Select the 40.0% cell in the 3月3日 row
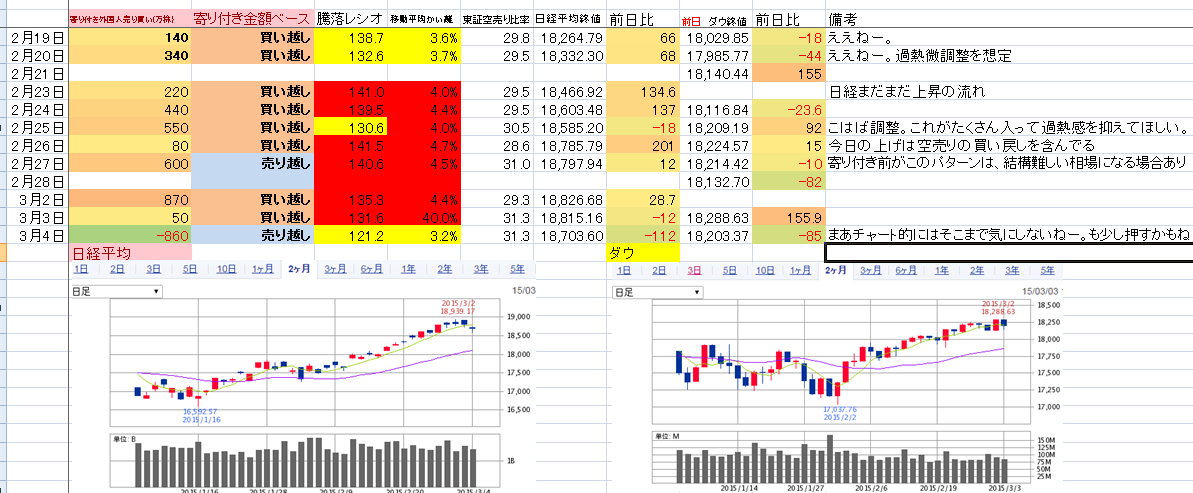The image size is (1193, 493). tap(423, 215)
